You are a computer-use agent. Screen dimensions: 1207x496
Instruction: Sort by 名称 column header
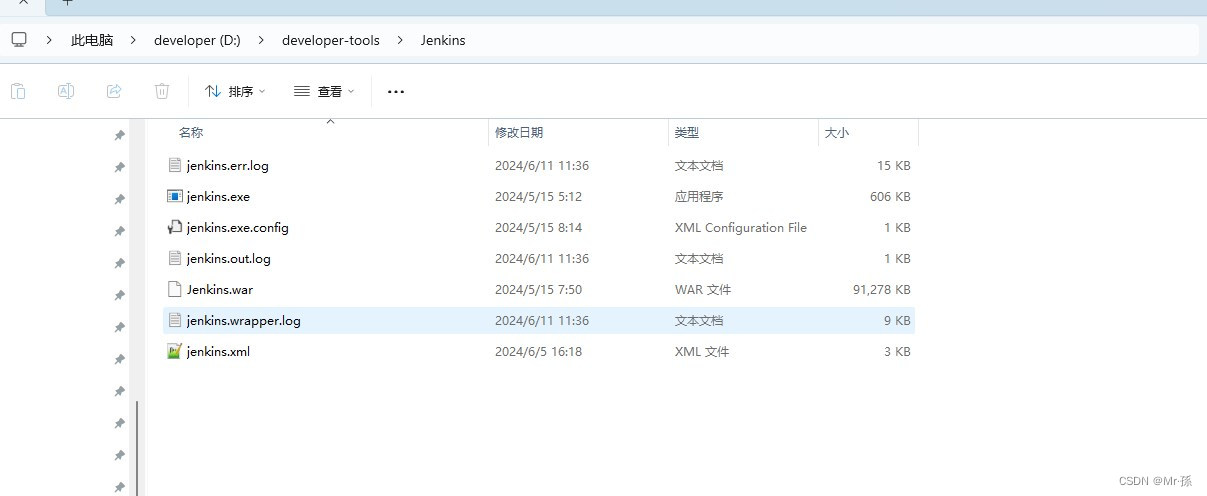coord(191,132)
